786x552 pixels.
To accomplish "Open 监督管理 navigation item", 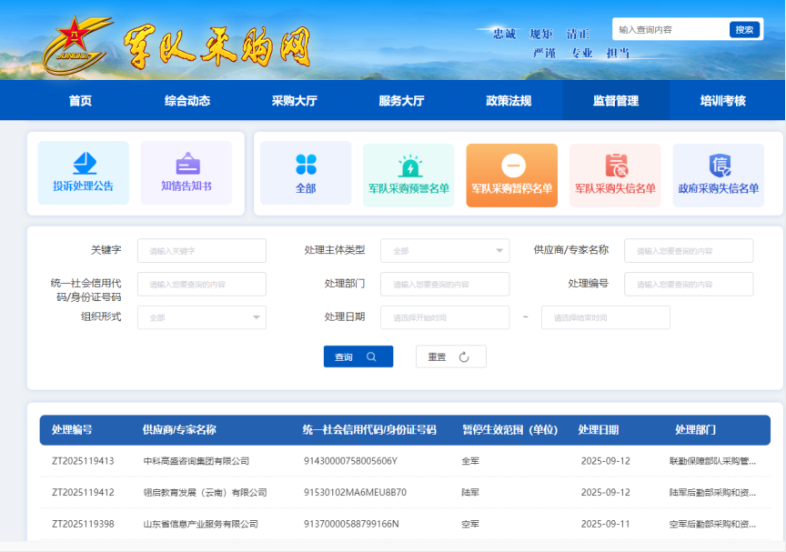I will (x=616, y=101).
